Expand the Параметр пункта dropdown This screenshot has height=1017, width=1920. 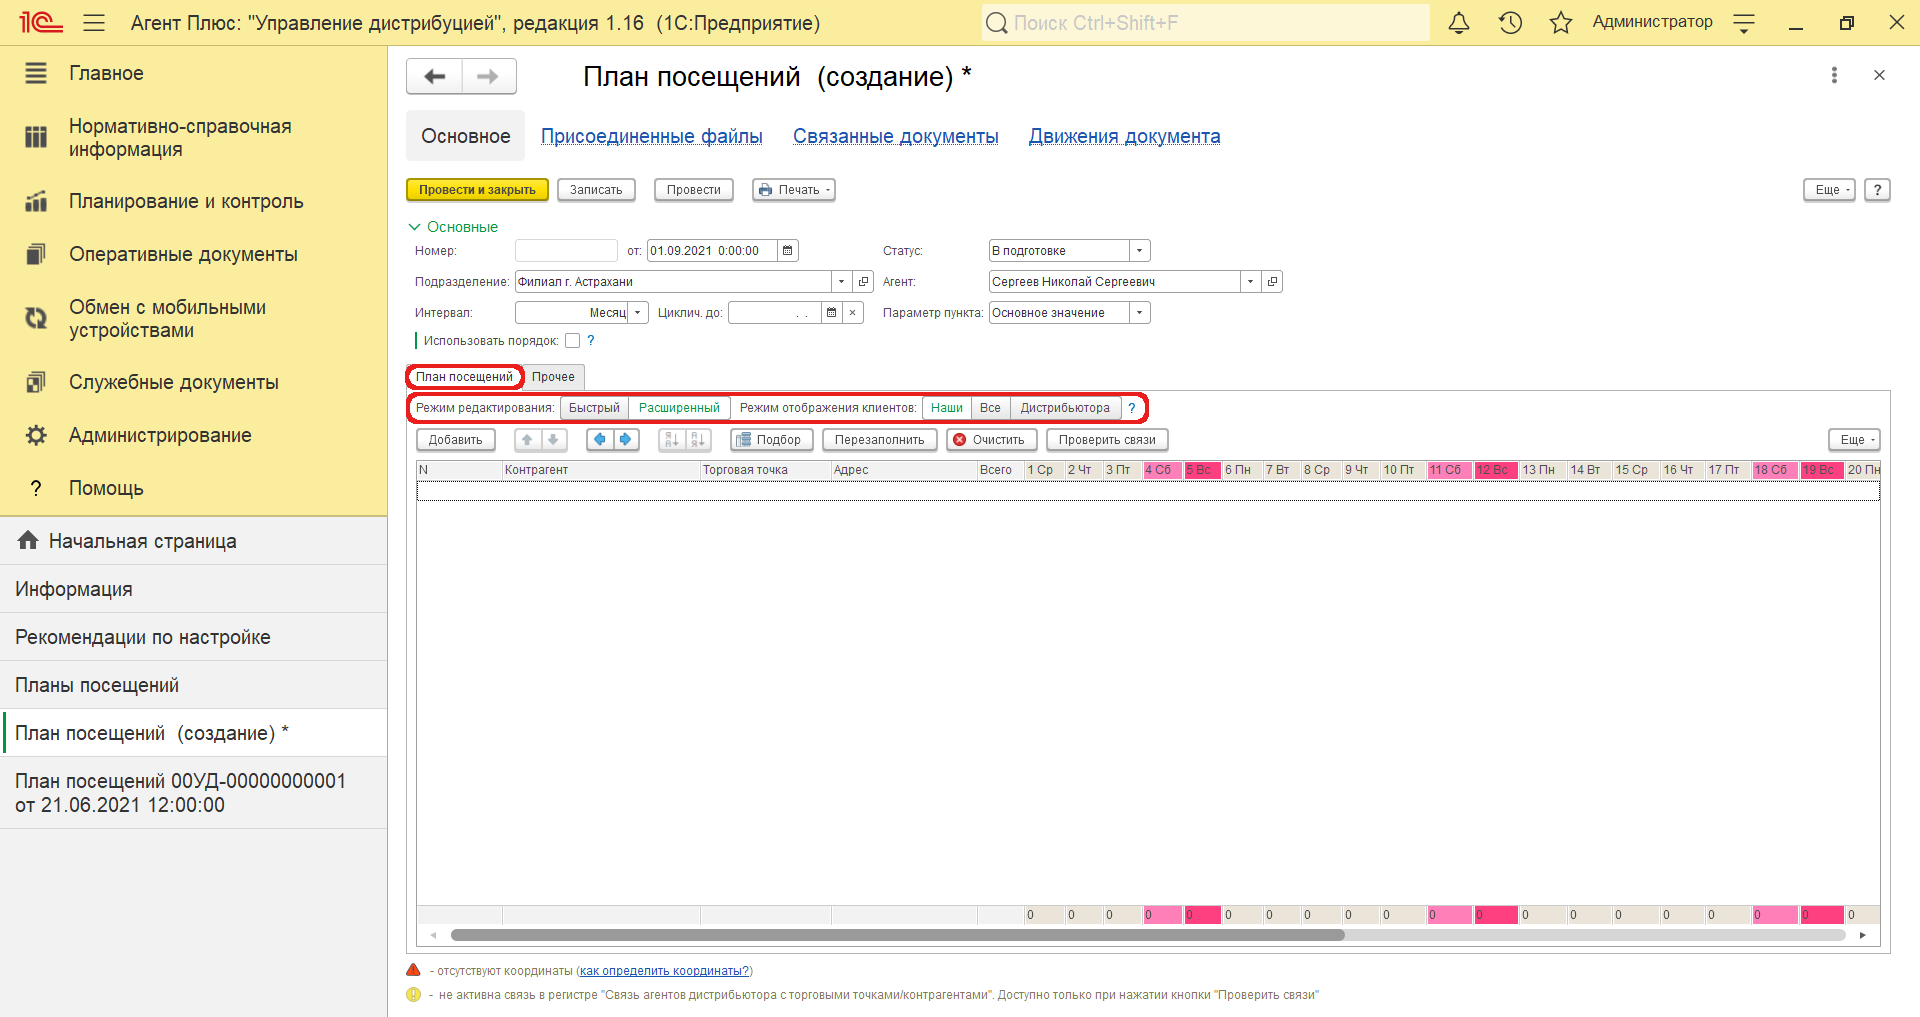point(1139,313)
